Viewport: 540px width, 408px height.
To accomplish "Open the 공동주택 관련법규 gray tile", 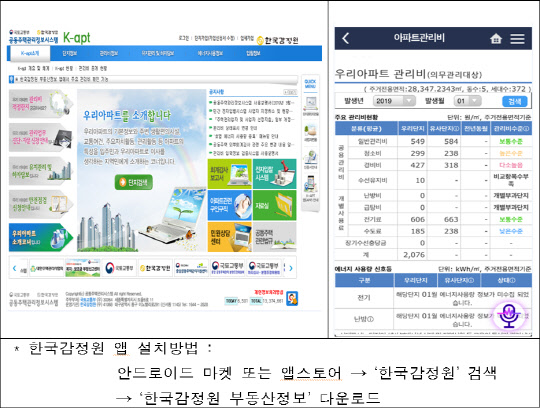I will (x=274, y=237).
